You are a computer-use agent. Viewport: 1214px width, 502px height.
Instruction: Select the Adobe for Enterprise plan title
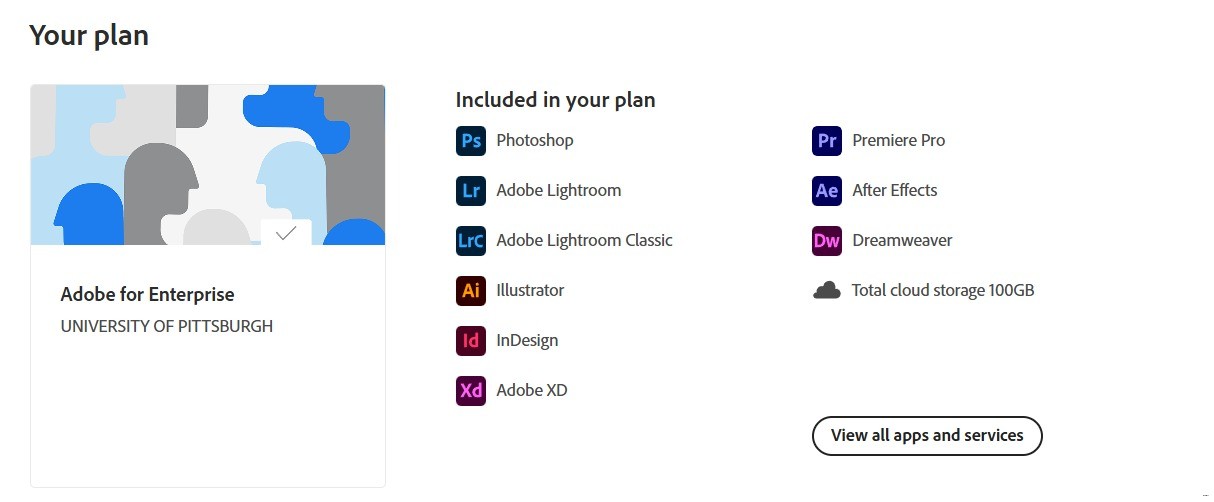tap(147, 295)
